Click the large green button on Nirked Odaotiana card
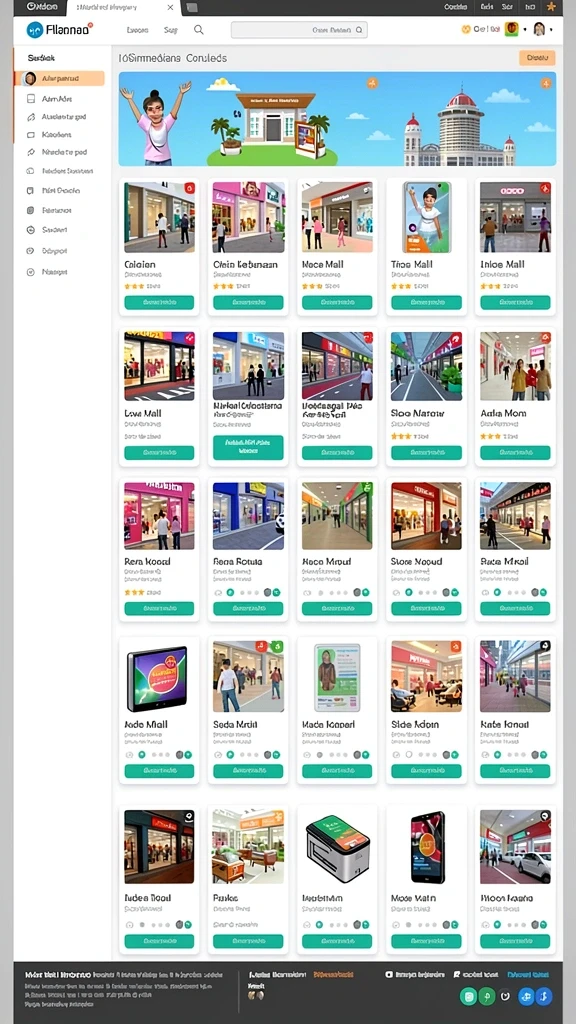 (x=248, y=447)
